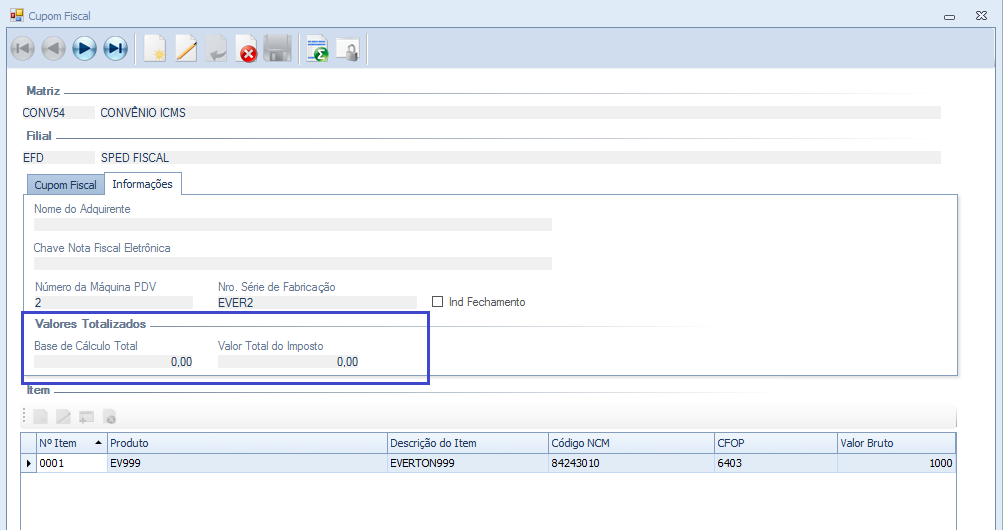Go to first record navigation button
Screen dimensions: 1003x530
click(x=22, y=49)
